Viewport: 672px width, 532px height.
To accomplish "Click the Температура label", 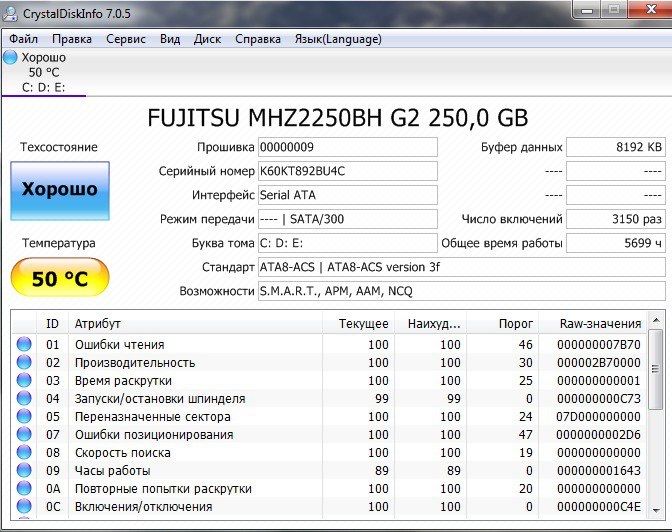I will pyautogui.click(x=59, y=243).
